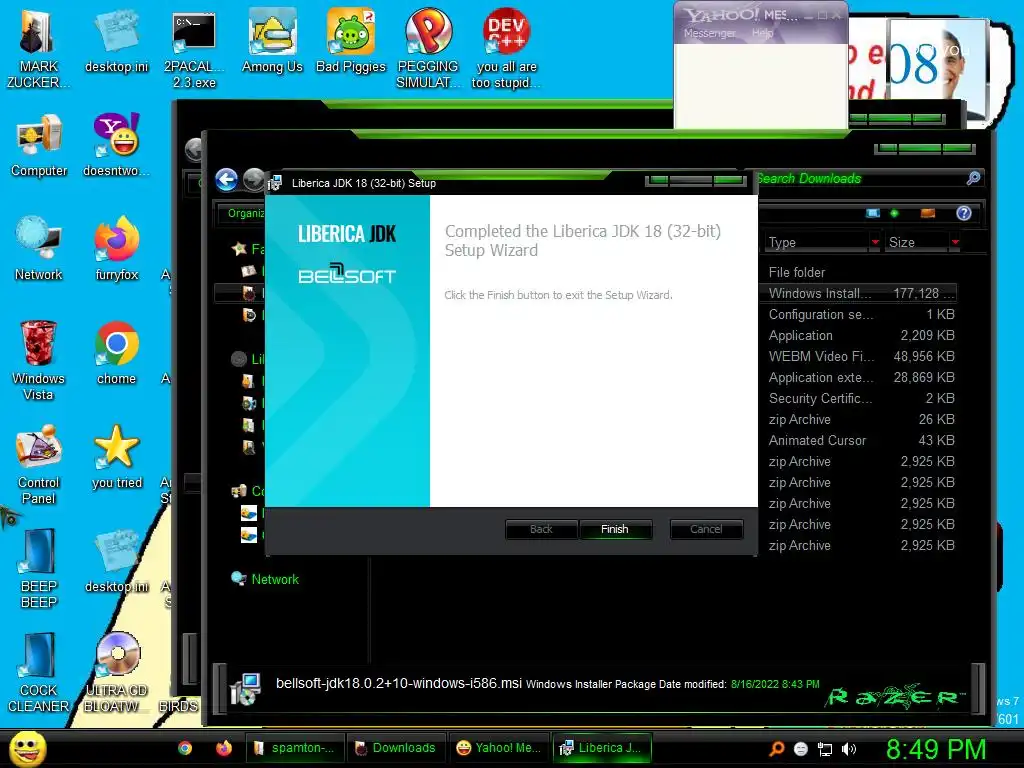Click in the Search Downloads field

tap(860, 178)
